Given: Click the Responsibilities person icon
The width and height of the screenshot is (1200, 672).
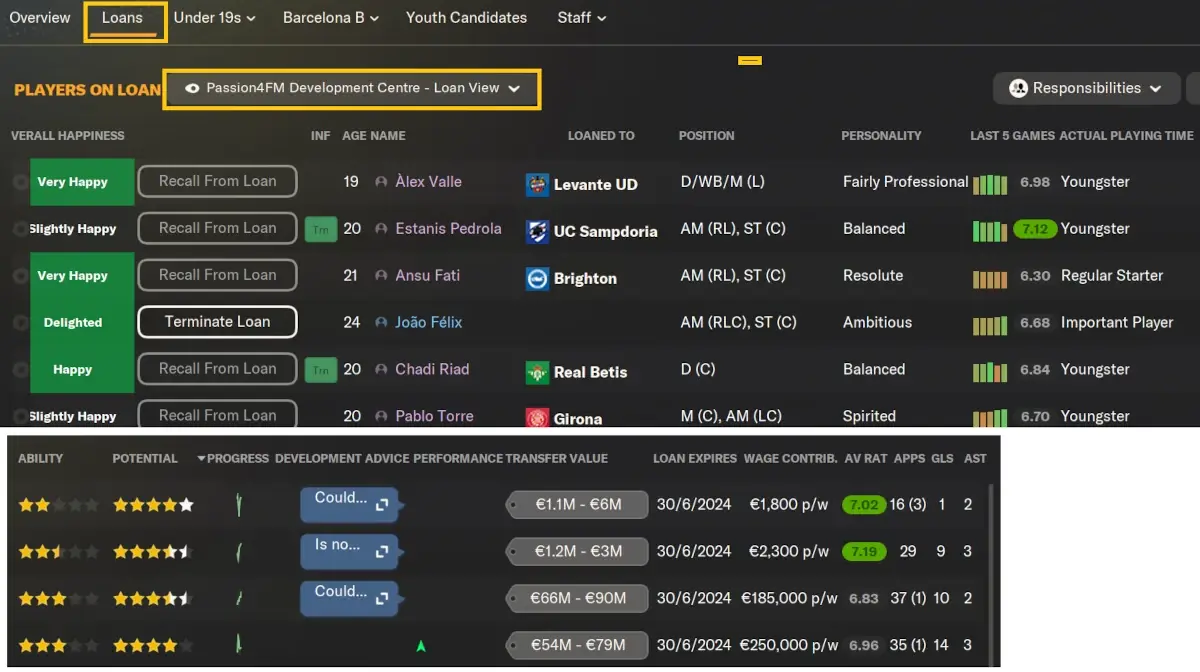Looking at the screenshot, I should pos(1019,88).
